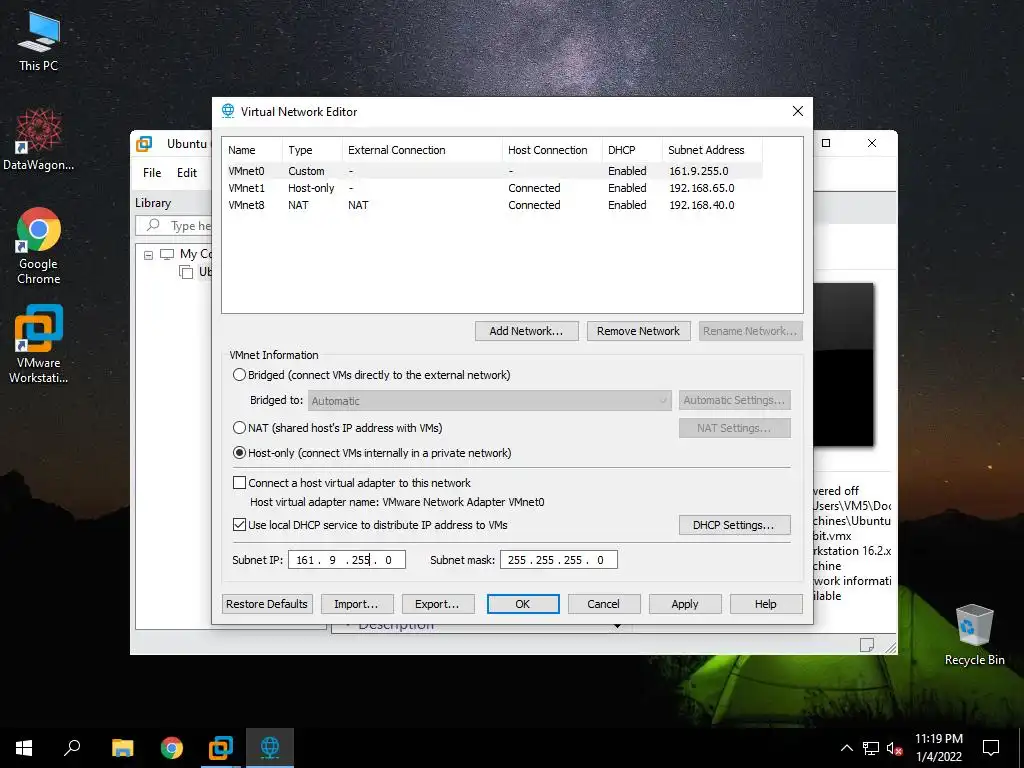Open Edit menu in VMware Workstation
The image size is (1024, 768).
(x=187, y=172)
